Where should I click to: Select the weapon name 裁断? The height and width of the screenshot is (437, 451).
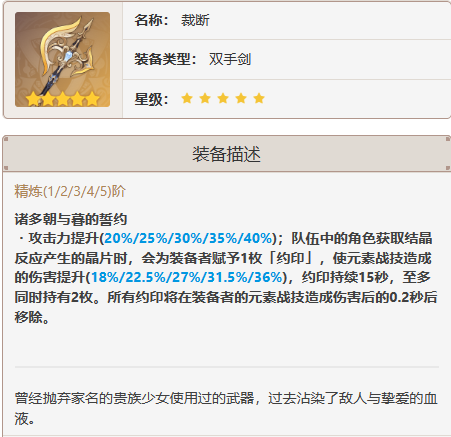coord(195,20)
